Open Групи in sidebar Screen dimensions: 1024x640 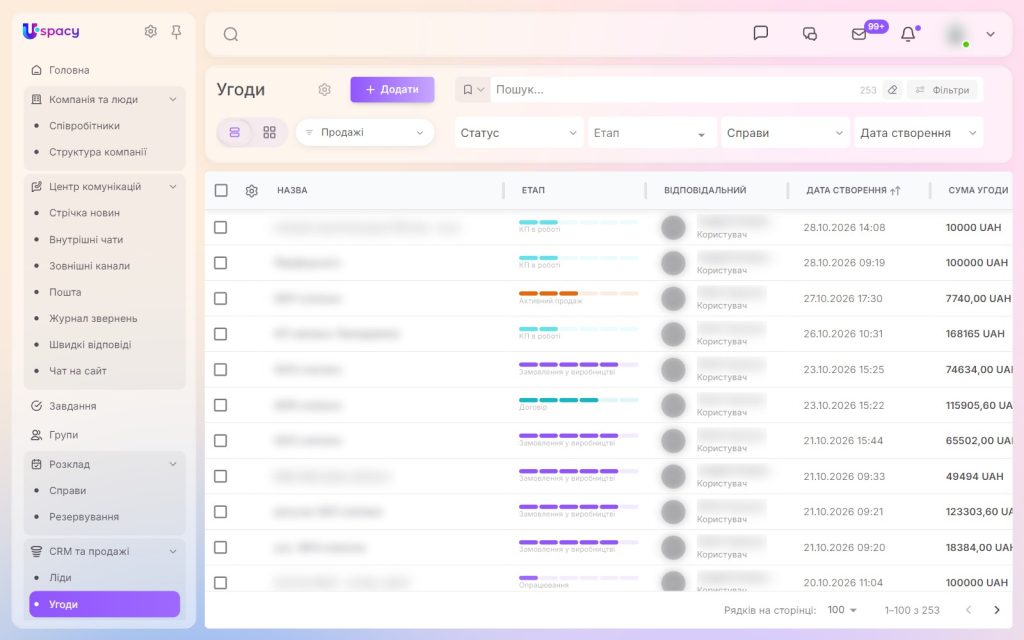[104, 435]
